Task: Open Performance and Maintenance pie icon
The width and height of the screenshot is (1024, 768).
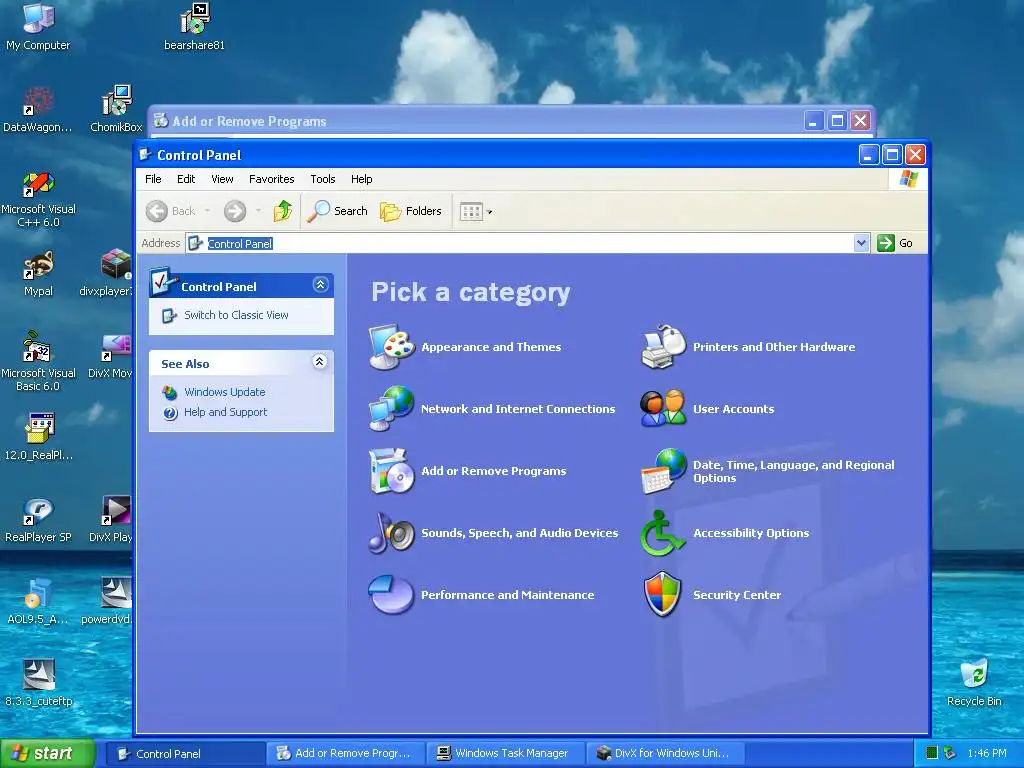Action: point(391,594)
